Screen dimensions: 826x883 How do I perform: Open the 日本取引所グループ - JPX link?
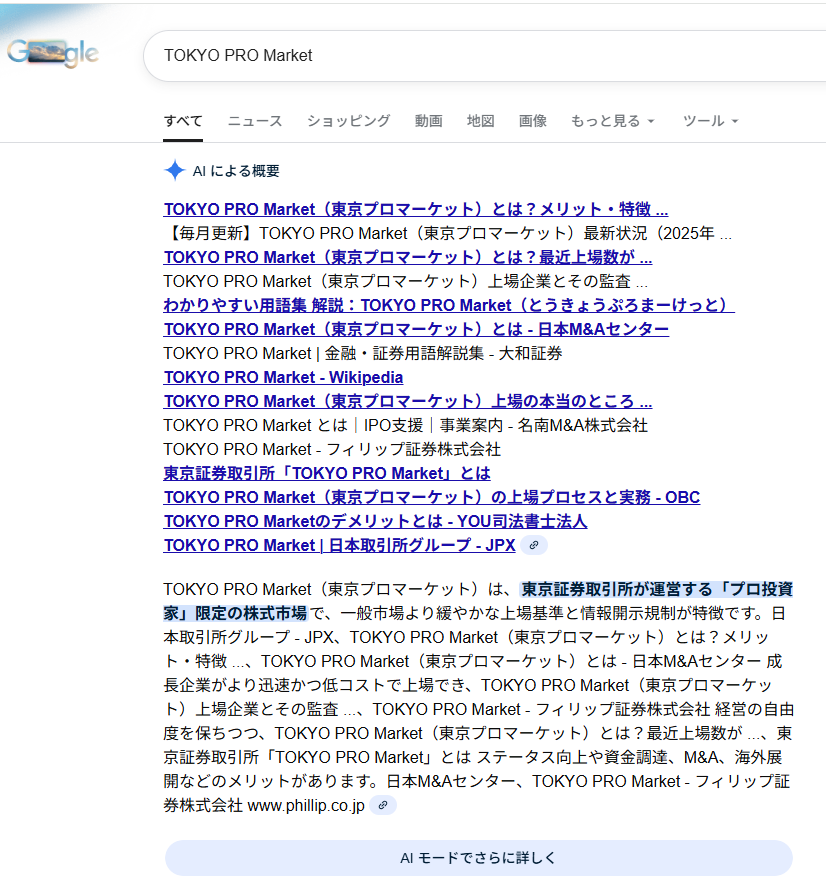point(339,545)
